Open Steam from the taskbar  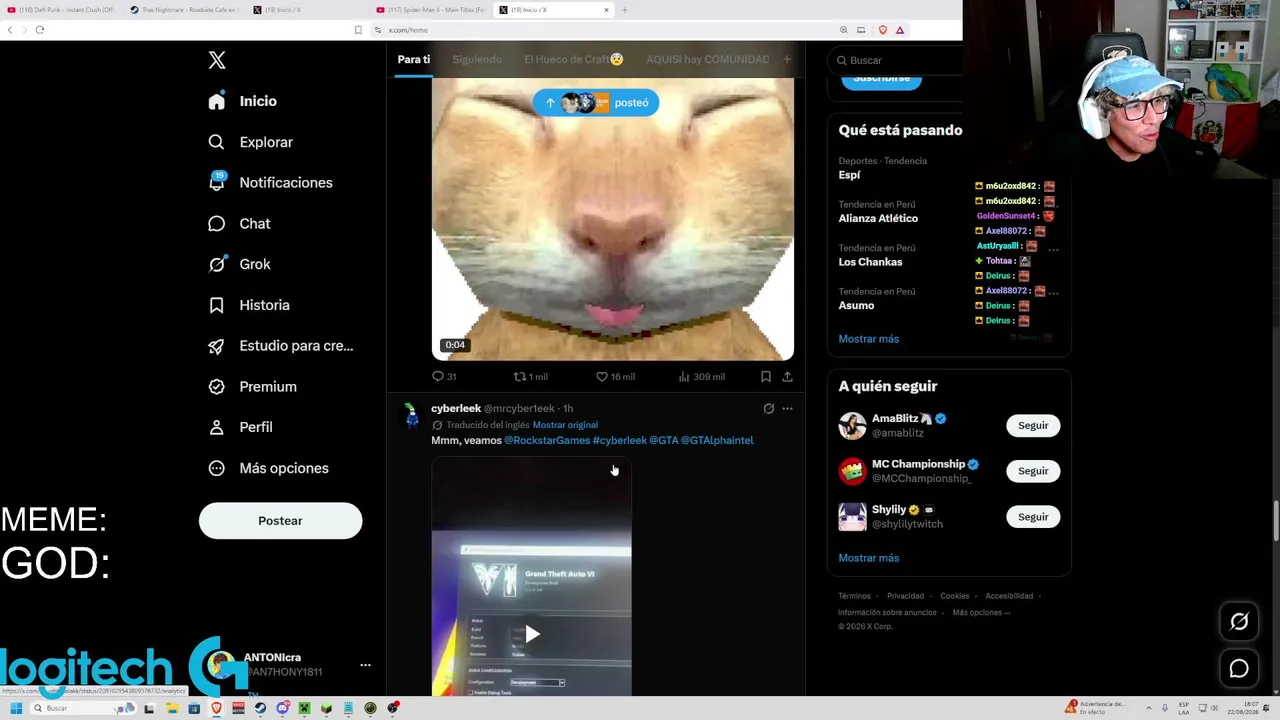point(260,708)
